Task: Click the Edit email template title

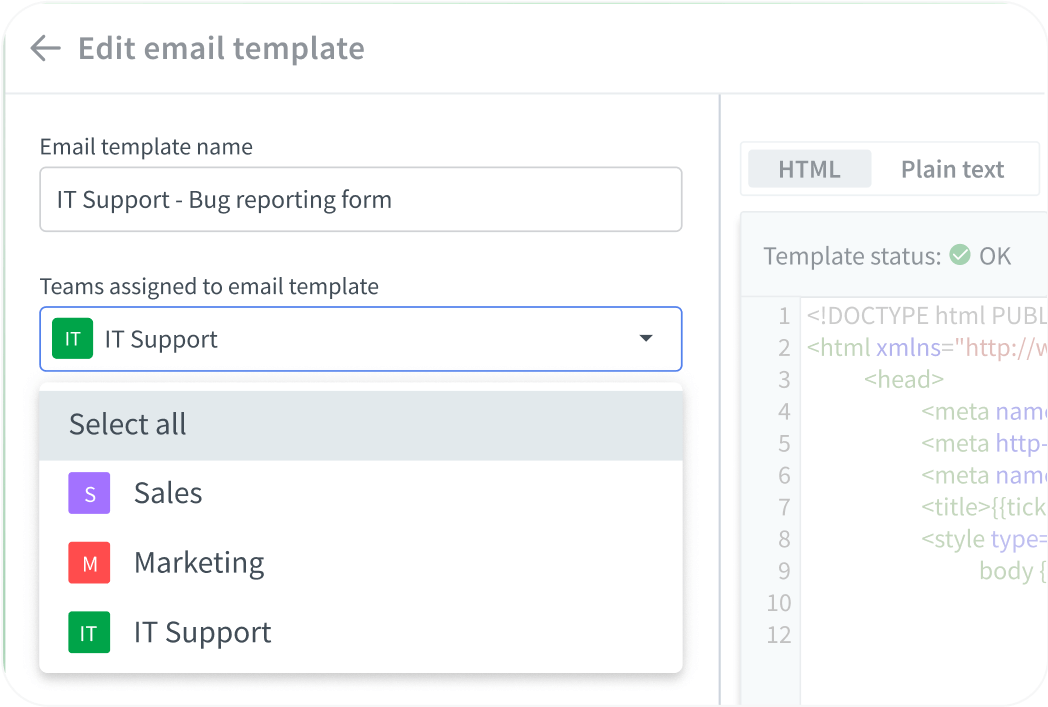Action: (x=221, y=48)
